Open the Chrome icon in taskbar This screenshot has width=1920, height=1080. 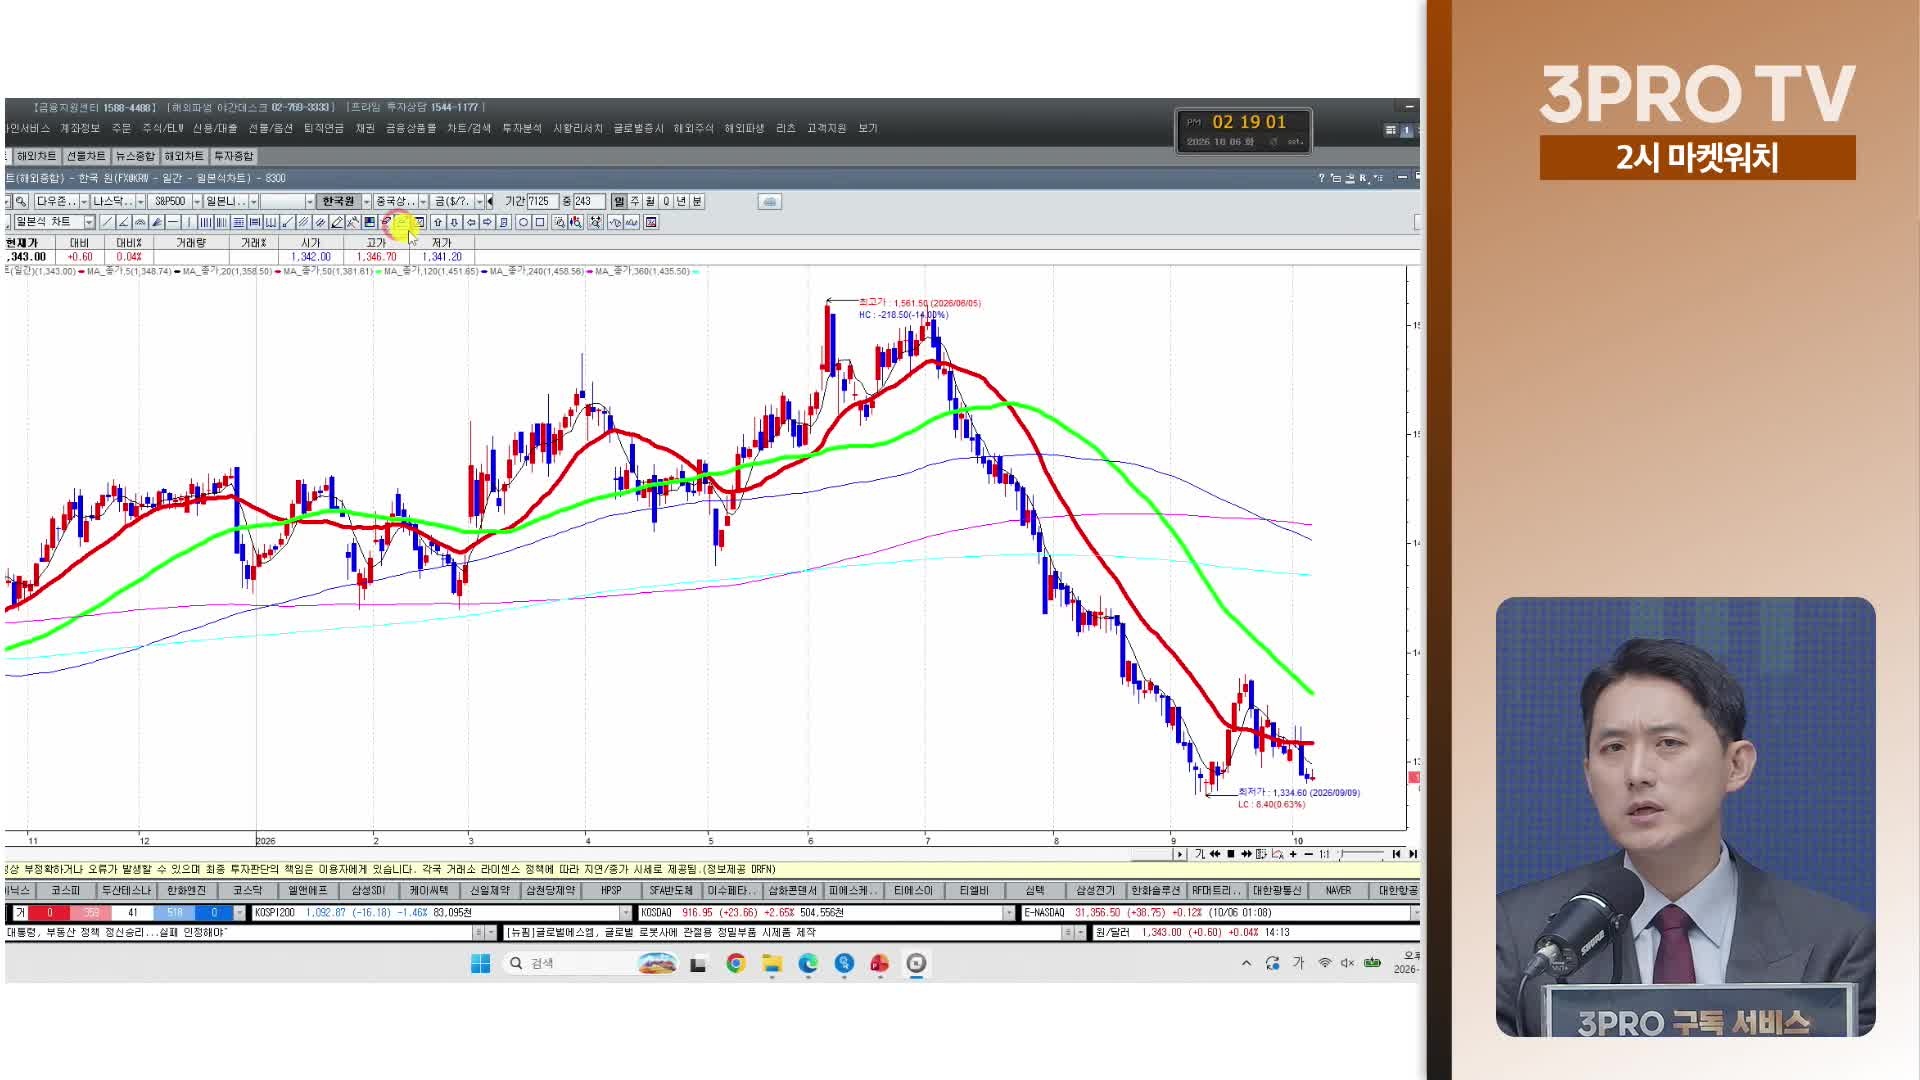coord(736,963)
